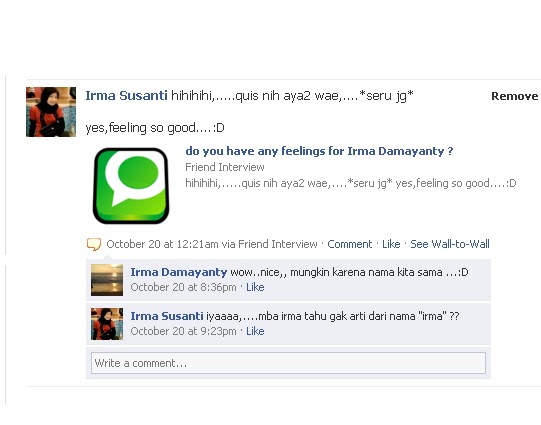Click the October 20 at 12:21am timestamp
541x425 pixels.
(162, 244)
